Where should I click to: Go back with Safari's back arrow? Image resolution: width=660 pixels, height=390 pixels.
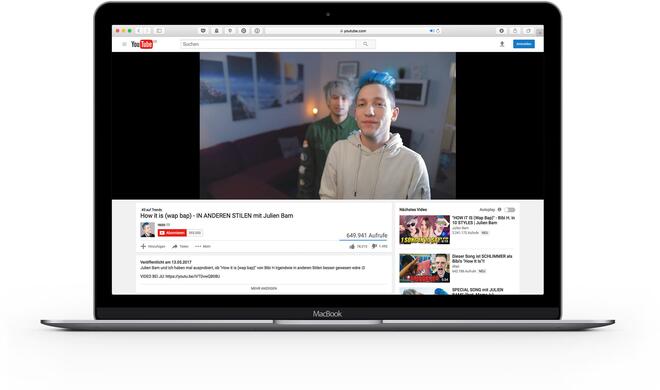coord(138,31)
